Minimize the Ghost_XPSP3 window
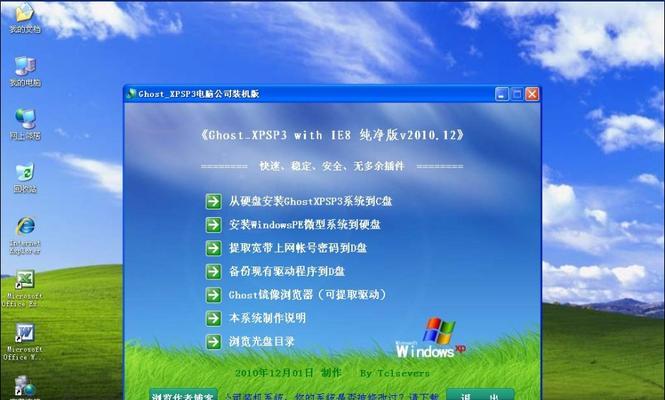 (x=502, y=94)
